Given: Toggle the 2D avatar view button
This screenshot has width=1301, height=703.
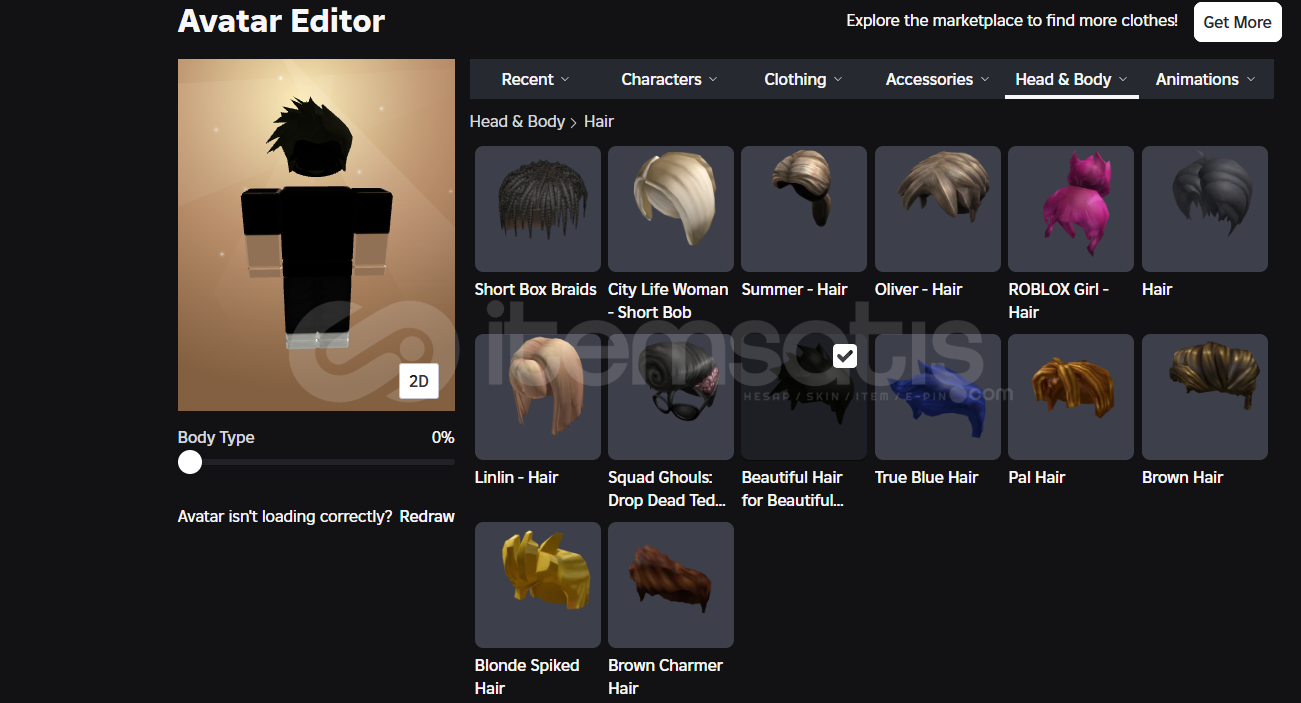Looking at the screenshot, I should tap(419, 381).
